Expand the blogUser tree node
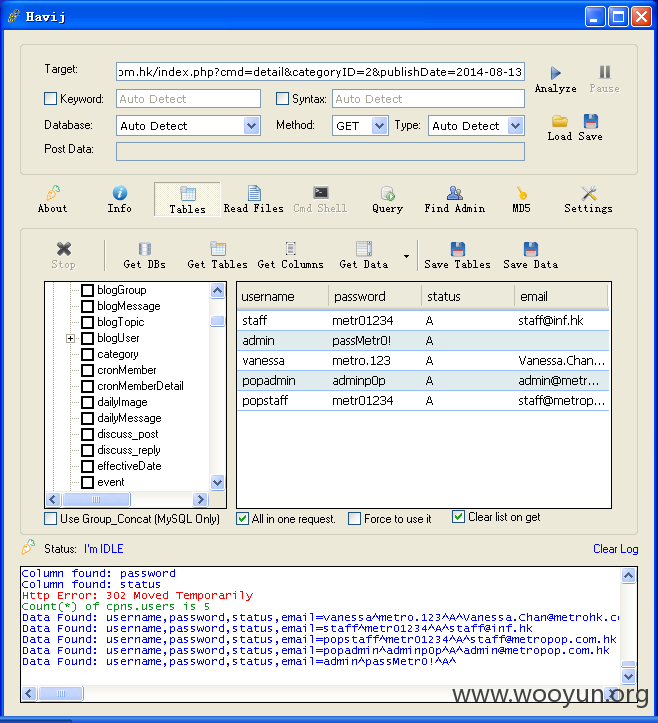This screenshot has width=658, height=723. click(70, 338)
